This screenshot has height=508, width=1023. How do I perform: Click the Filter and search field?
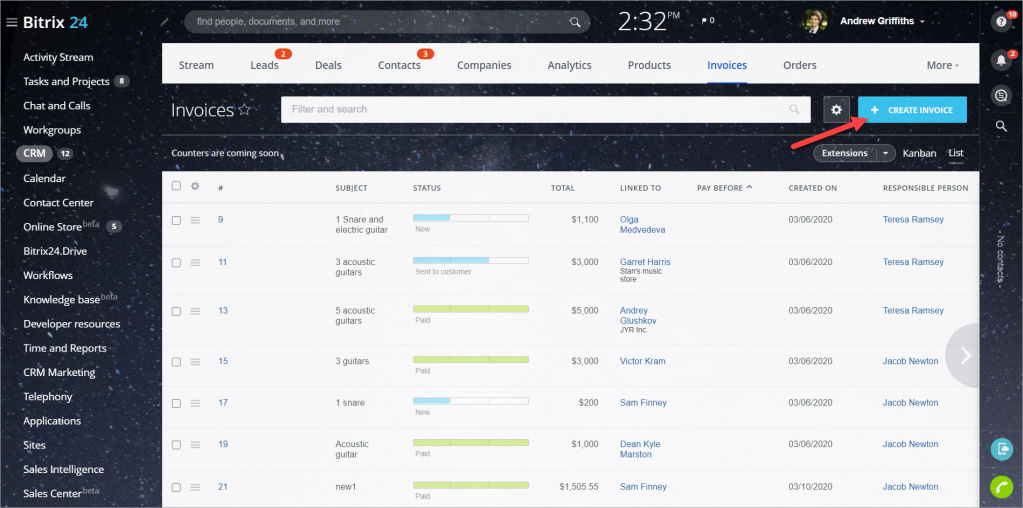tap(545, 110)
